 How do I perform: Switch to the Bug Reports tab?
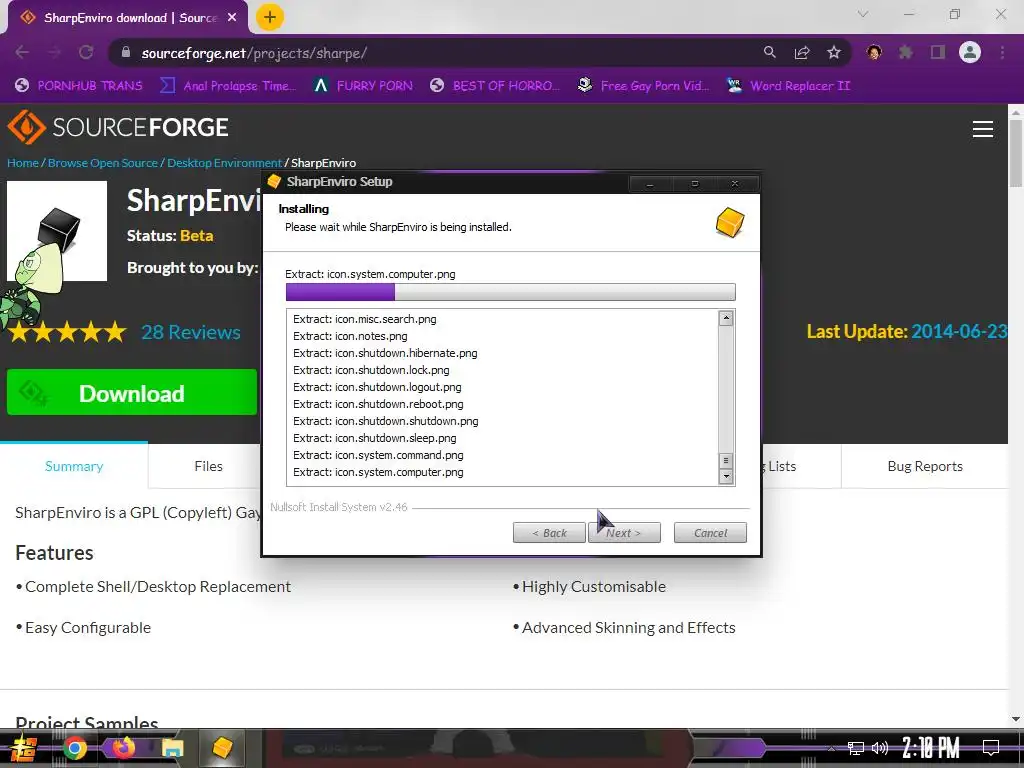point(925,466)
